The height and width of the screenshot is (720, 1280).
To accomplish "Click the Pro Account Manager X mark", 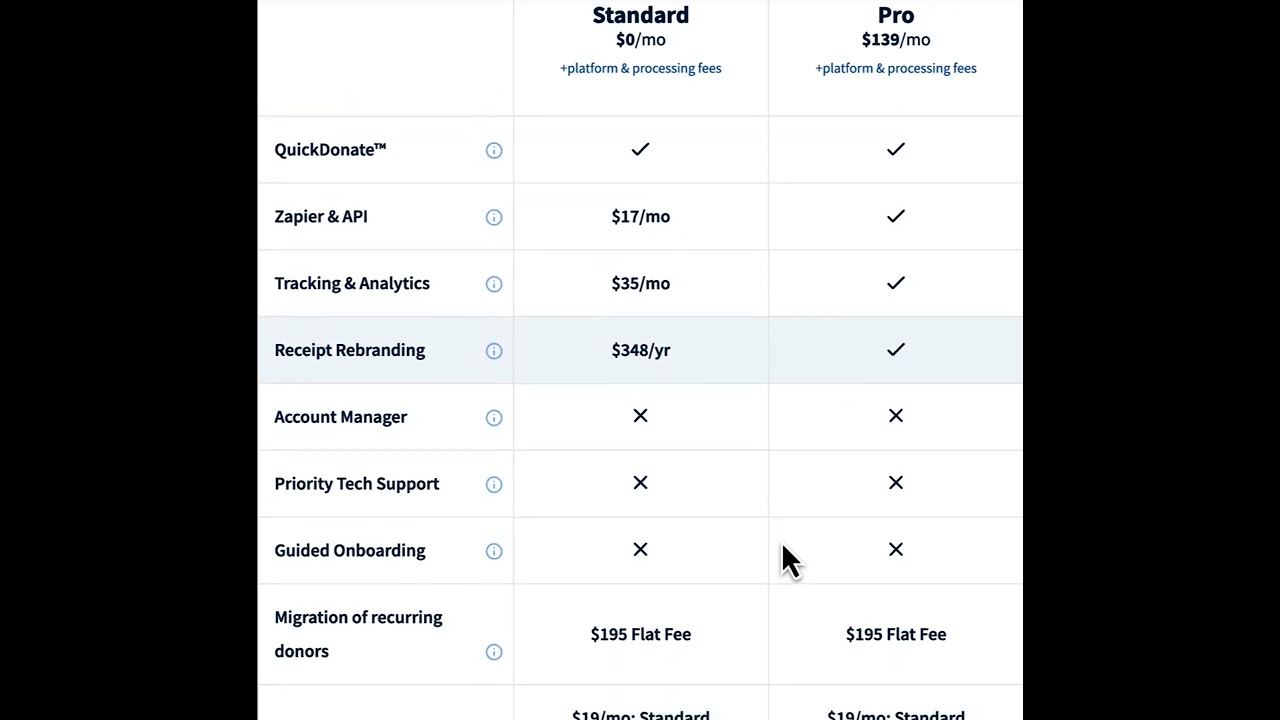I will coord(895,416).
